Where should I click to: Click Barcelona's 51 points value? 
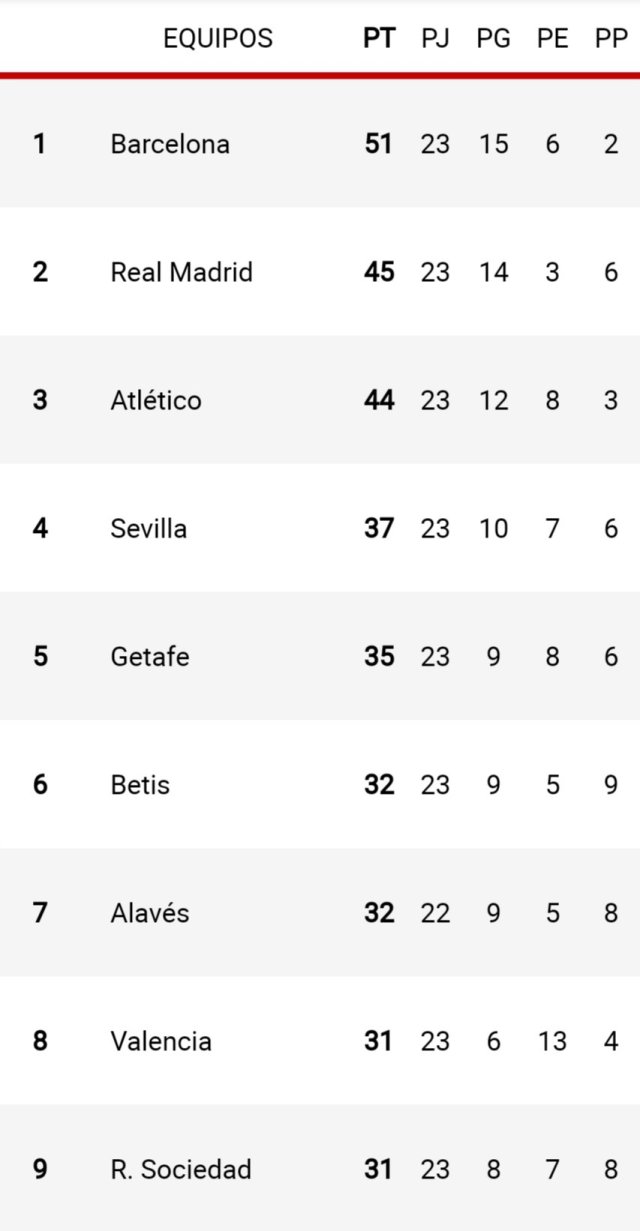click(x=379, y=144)
